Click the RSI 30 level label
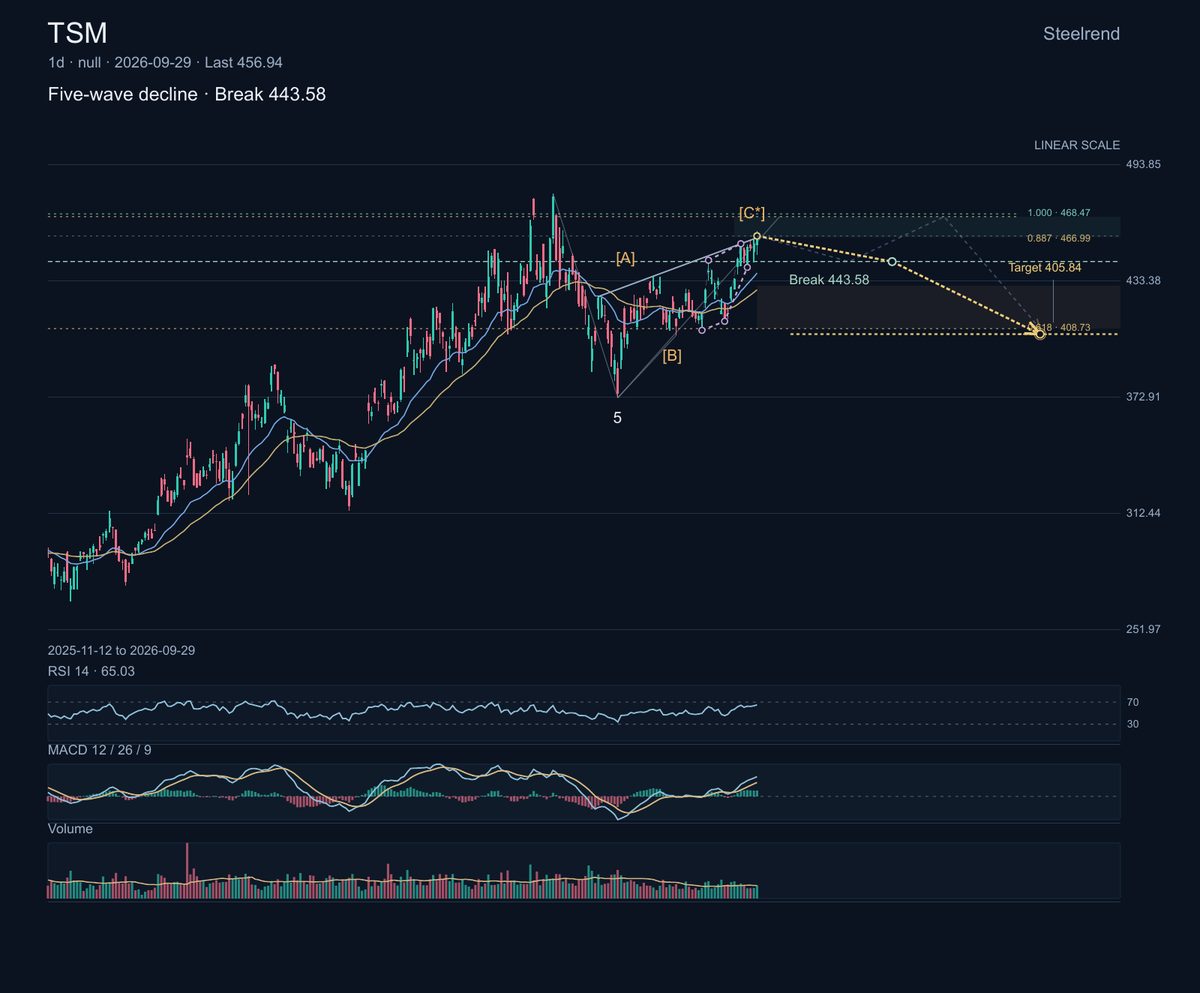 point(1133,724)
